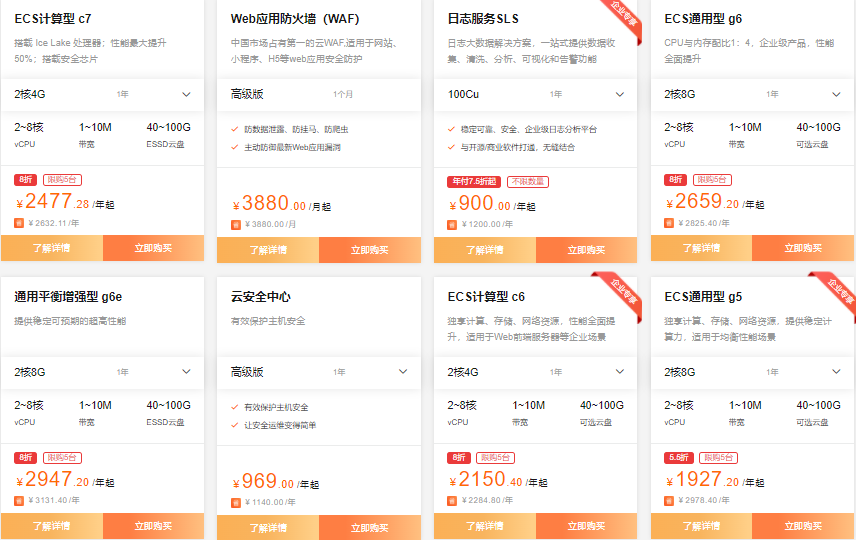Click the coupon icon beside ¥2284.80/年

point(452,500)
